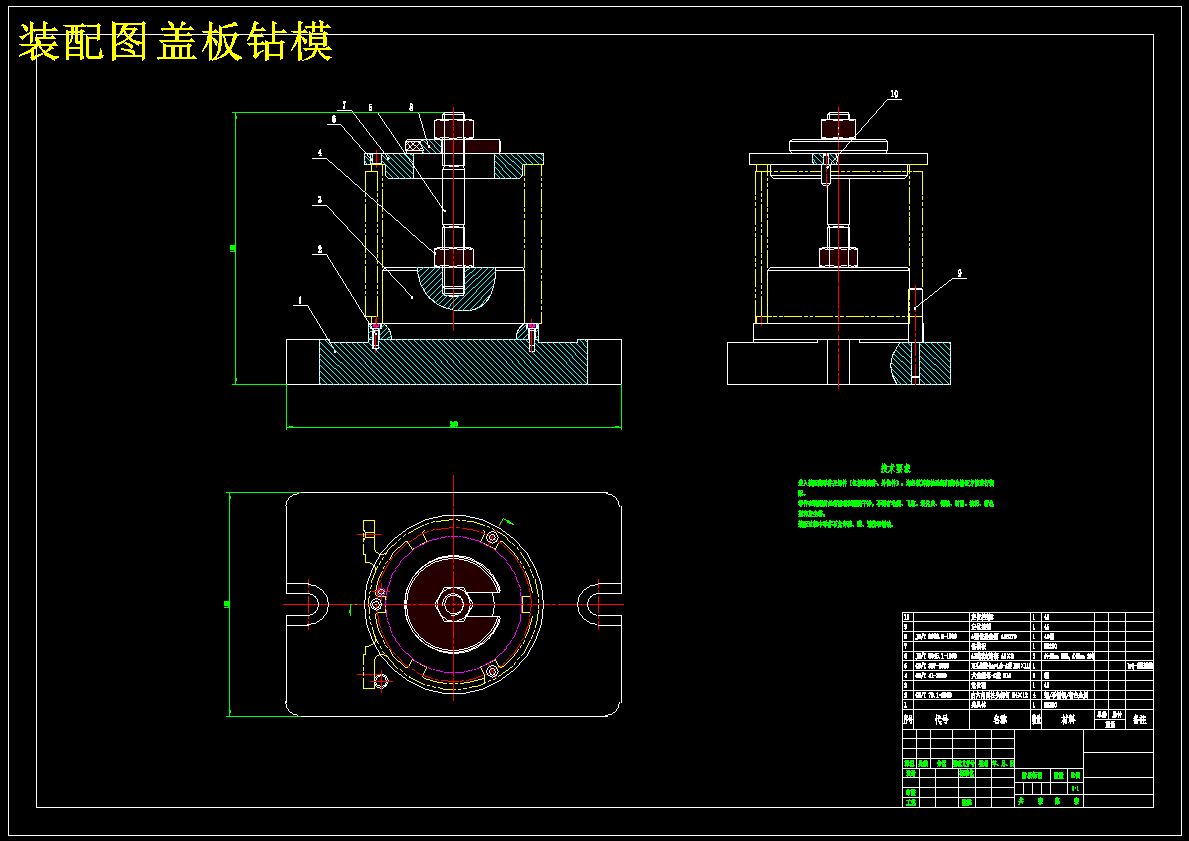Select the hex nut in the top view
The image size is (1189, 841).
point(453,604)
